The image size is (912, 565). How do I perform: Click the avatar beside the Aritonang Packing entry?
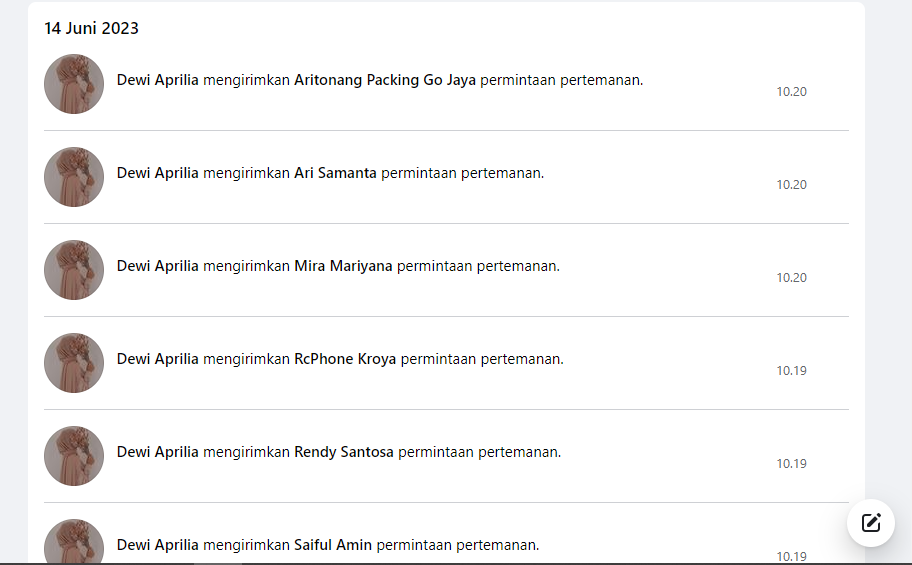tap(74, 84)
